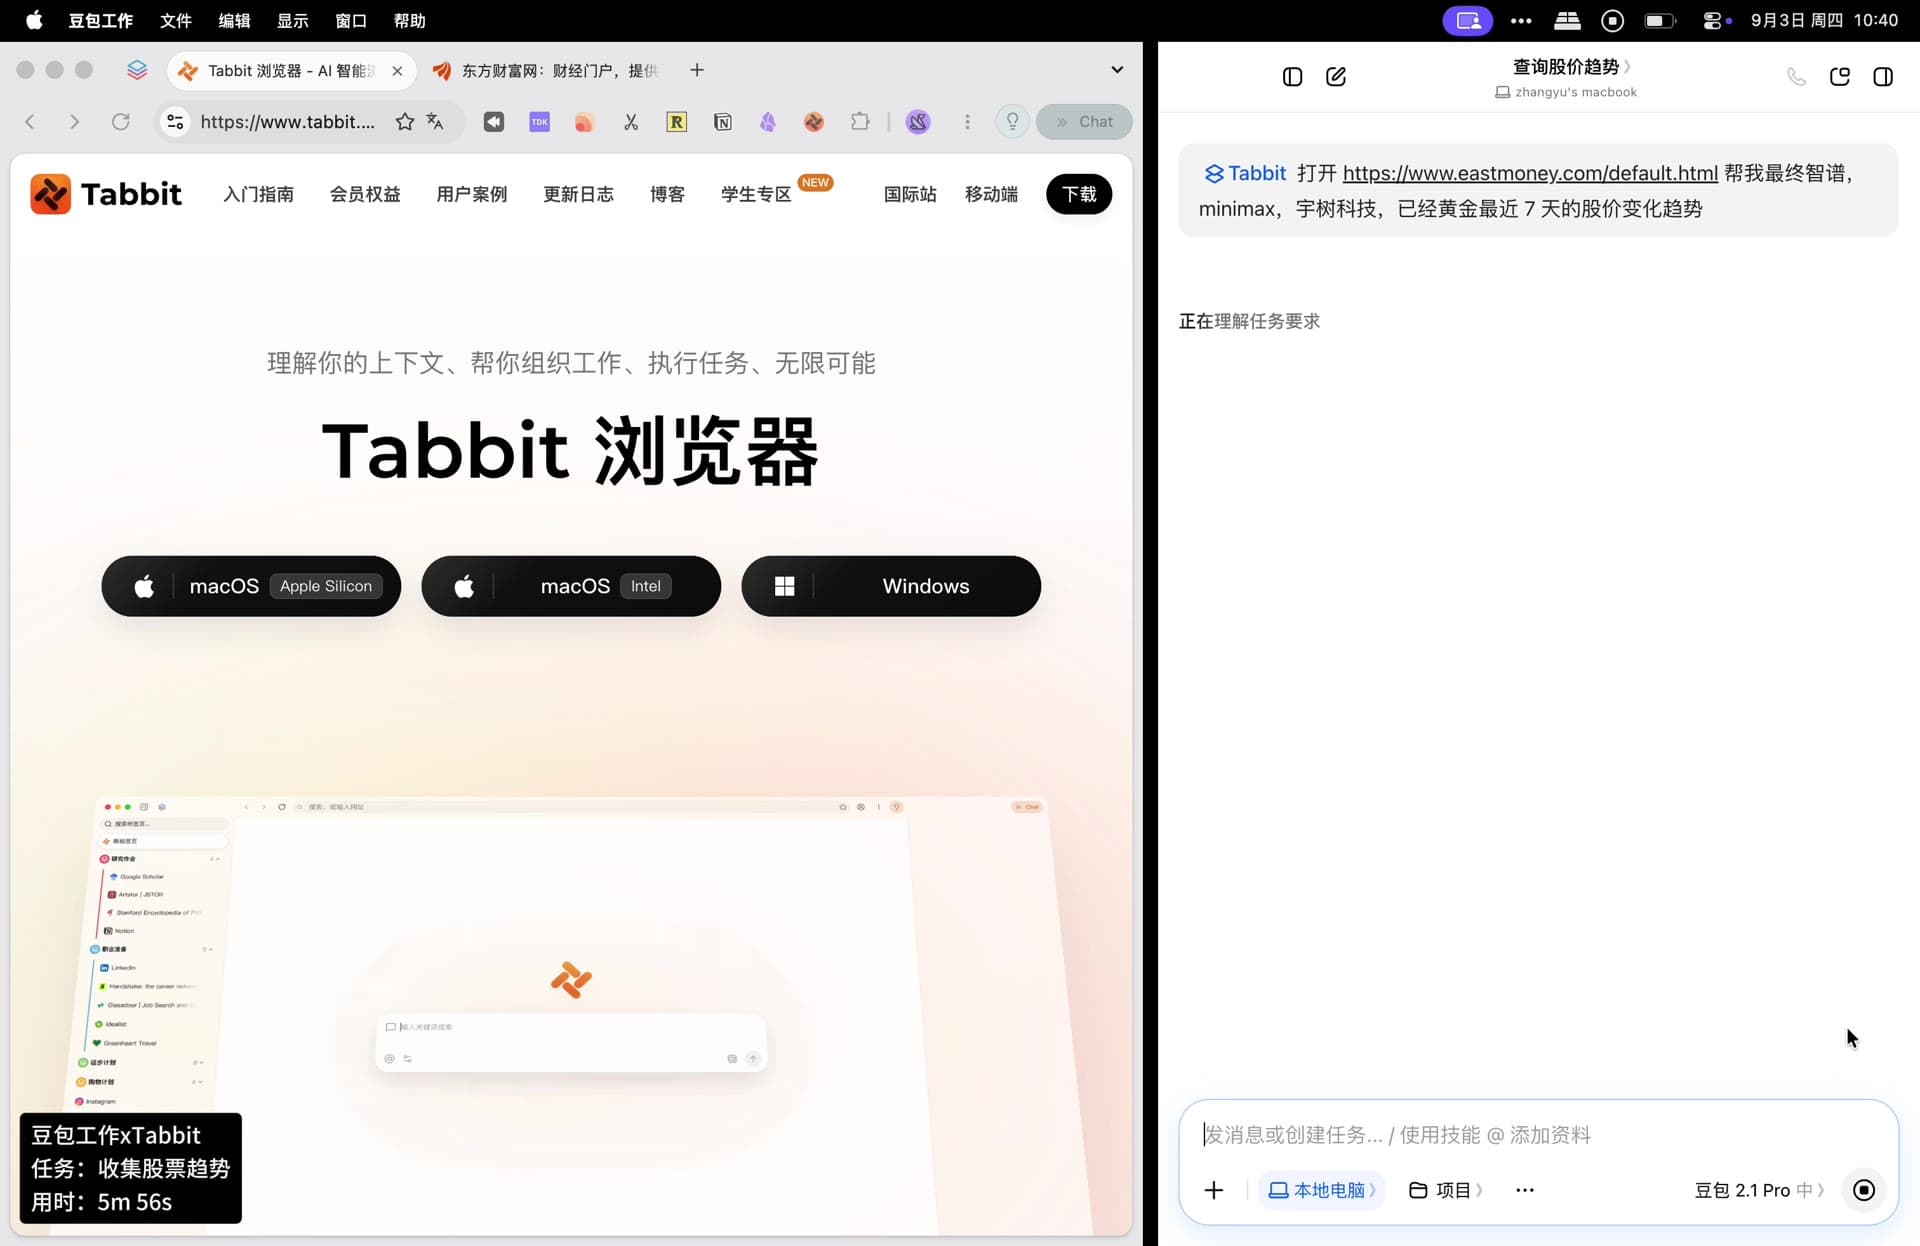Open the browser workspace layers icon
The image size is (1920, 1246).
click(x=137, y=69)
